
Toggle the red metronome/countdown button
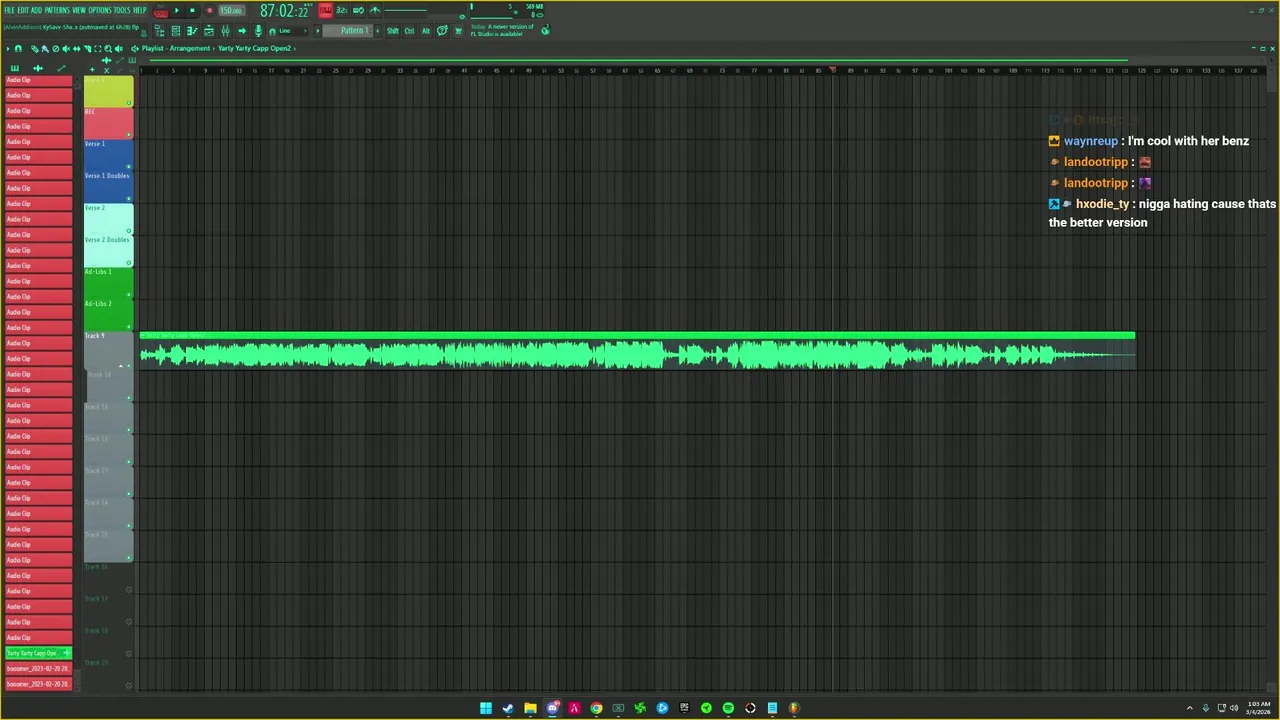pos(326,10)
